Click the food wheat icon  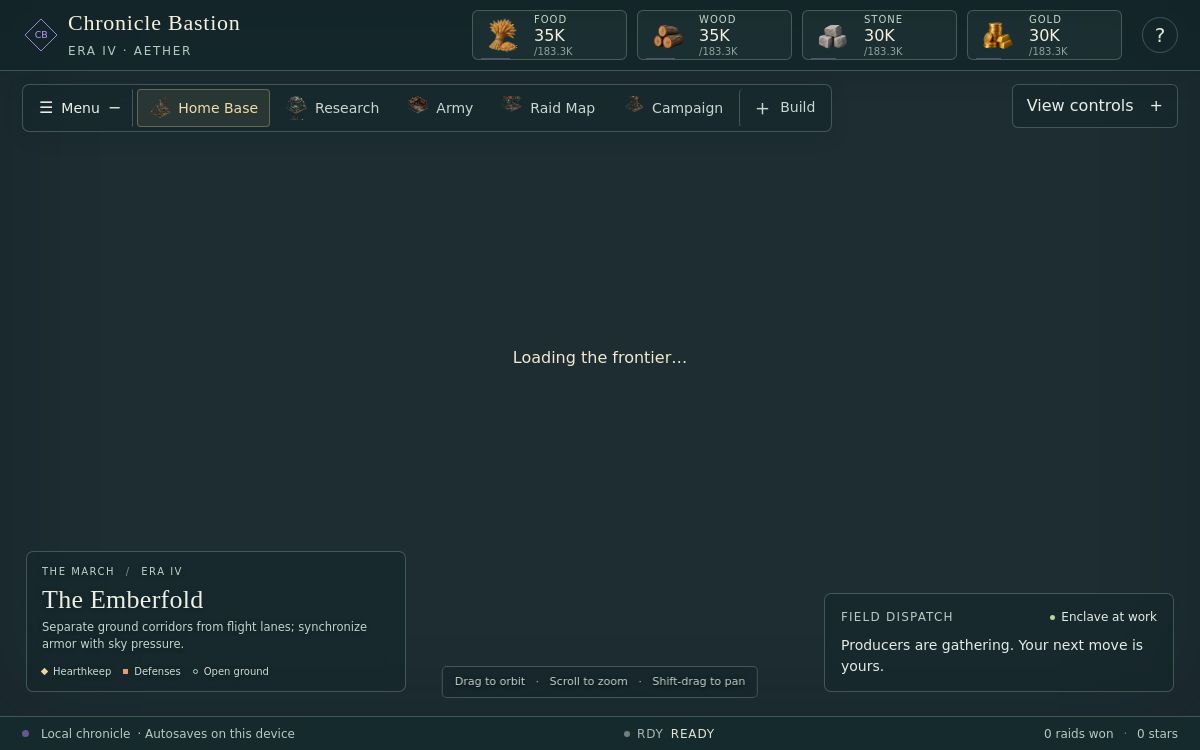(x=502, y=36)
